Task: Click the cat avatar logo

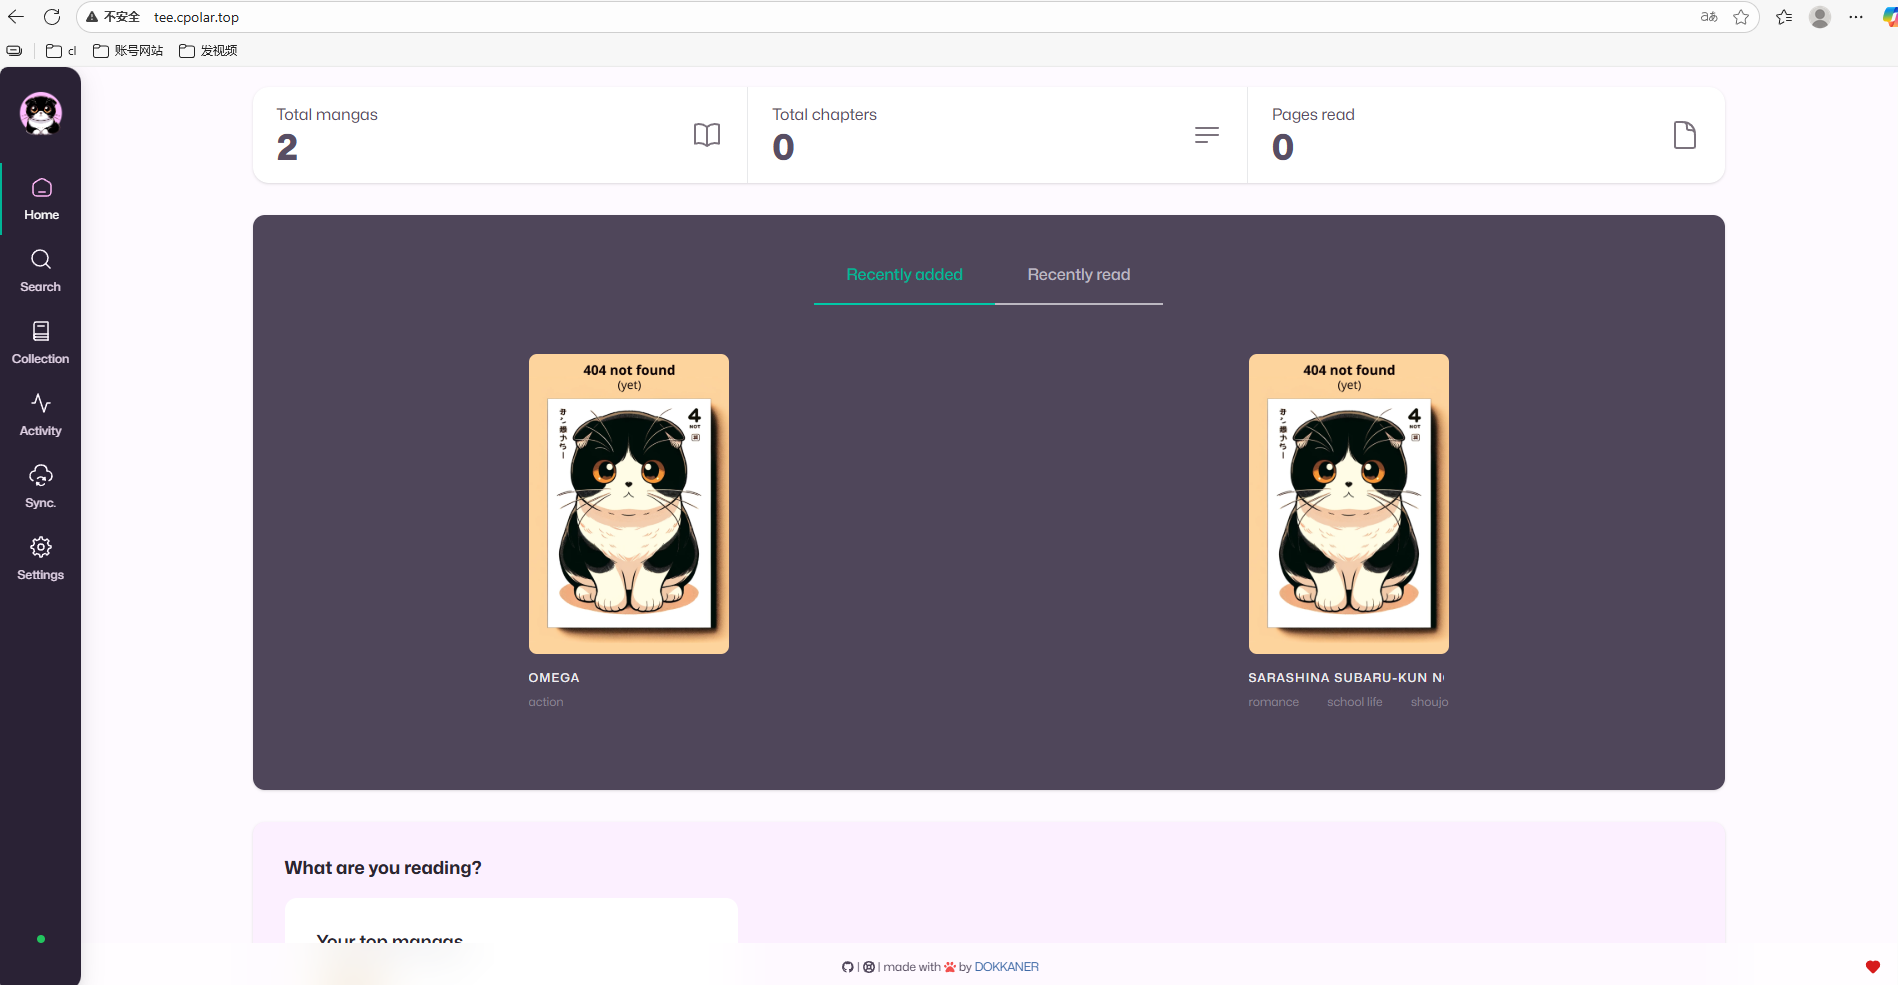Action: pos(41,114)
